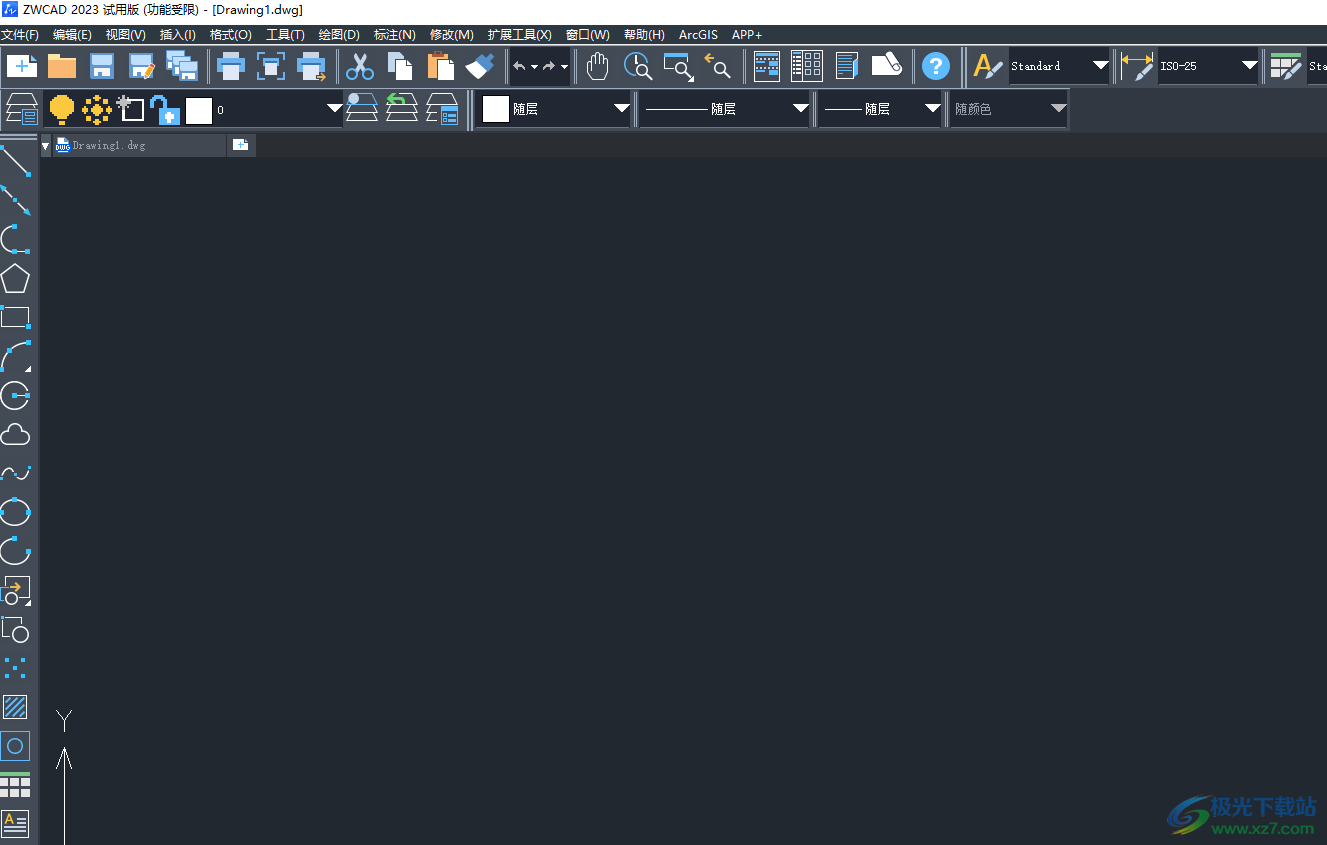Click the Publish printer icon with arrow

coord(311,66)
